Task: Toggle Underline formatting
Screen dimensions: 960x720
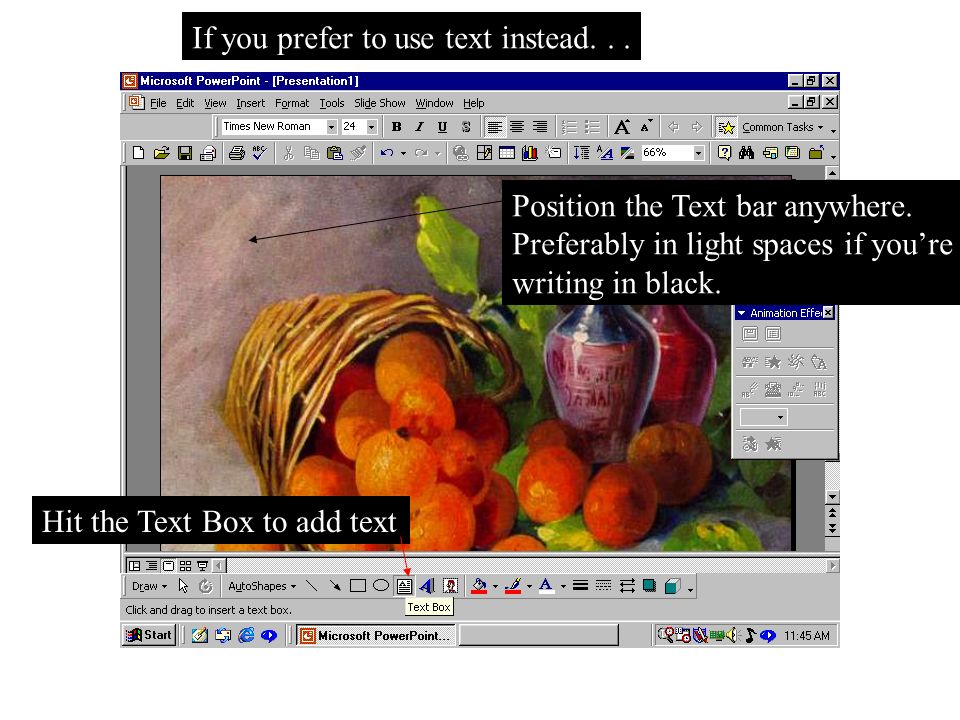Action: click(x=442, y=127)
